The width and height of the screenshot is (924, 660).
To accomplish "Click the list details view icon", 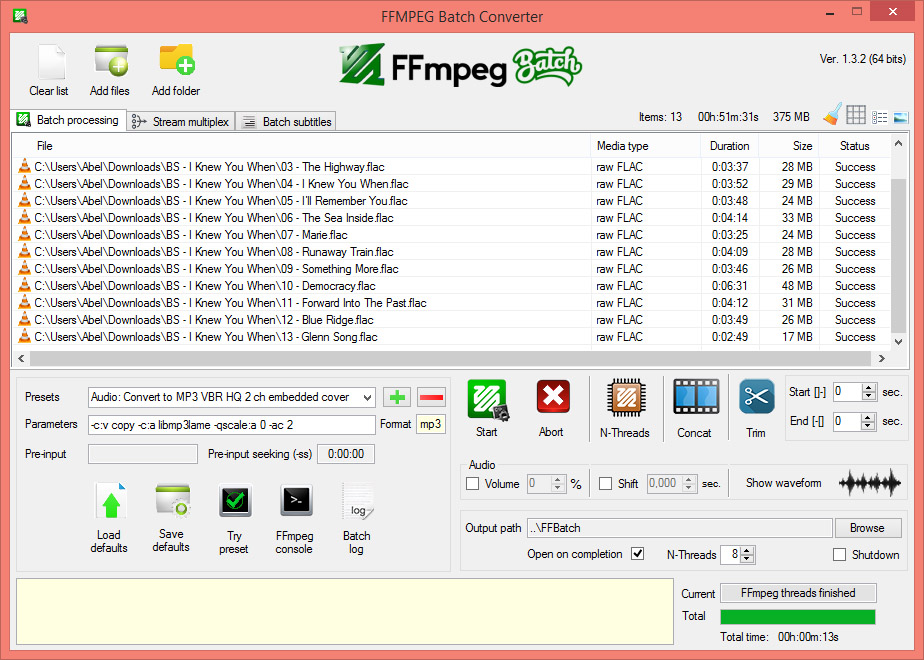I will coord(879,117).
